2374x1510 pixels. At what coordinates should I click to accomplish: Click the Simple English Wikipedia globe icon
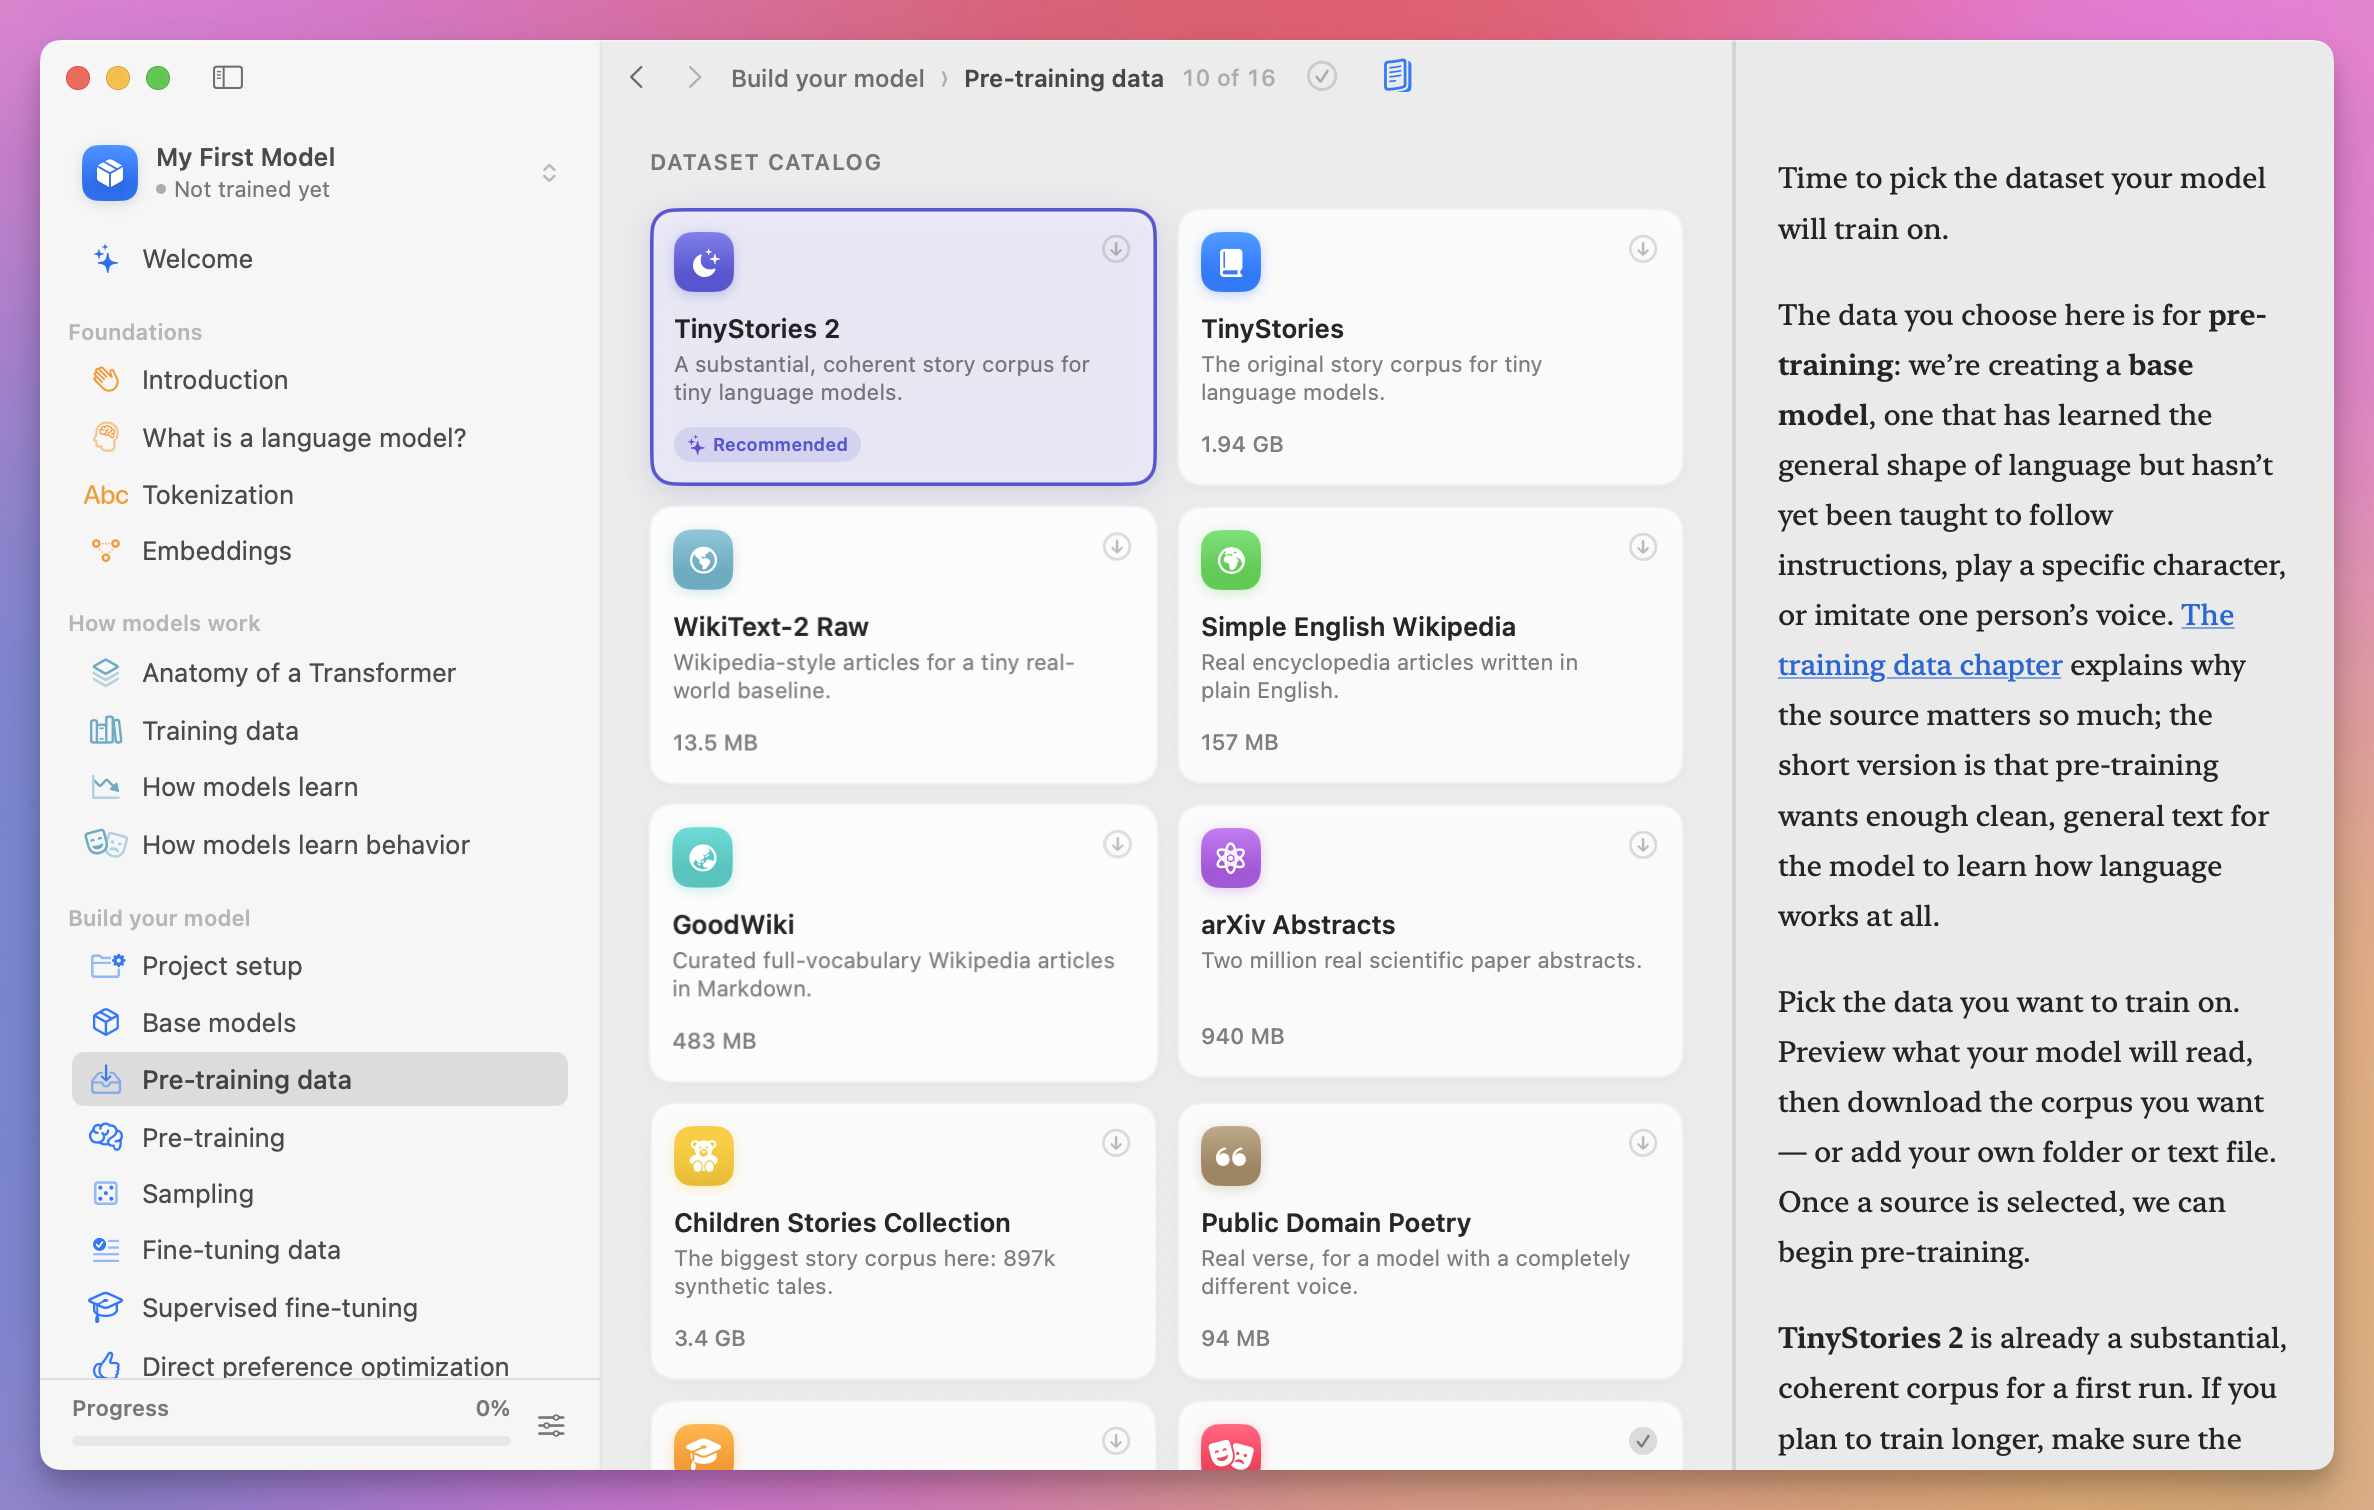click(x=1231, y=560)
